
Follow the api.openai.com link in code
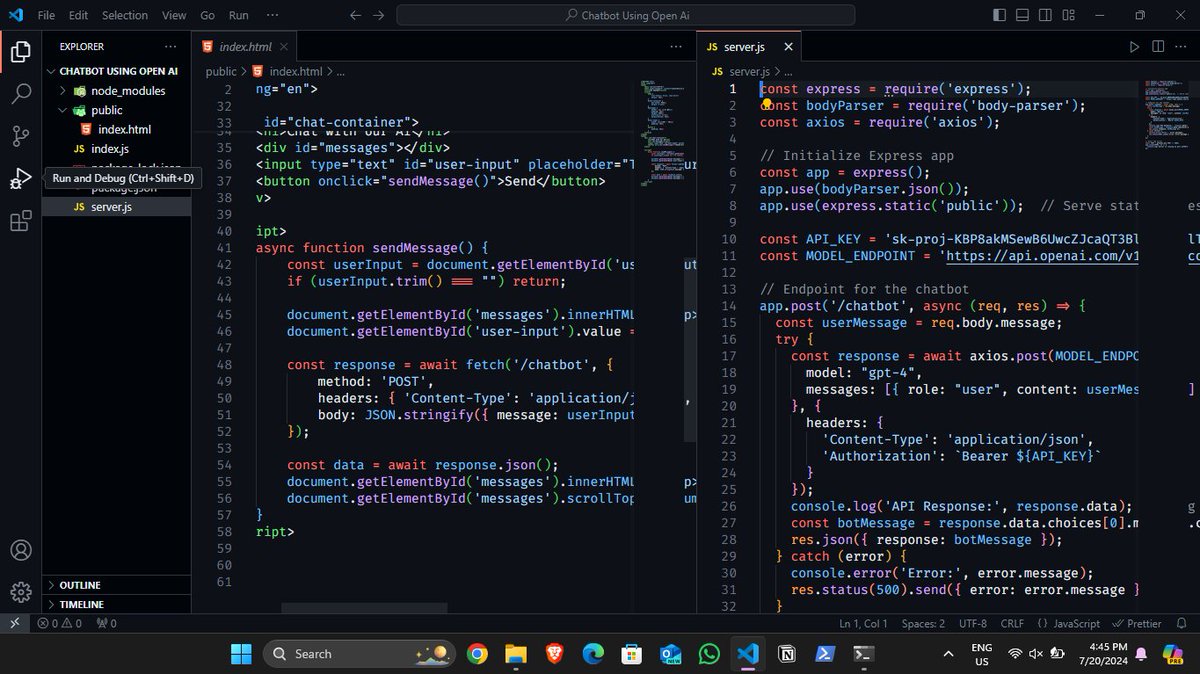point(1041,255)
